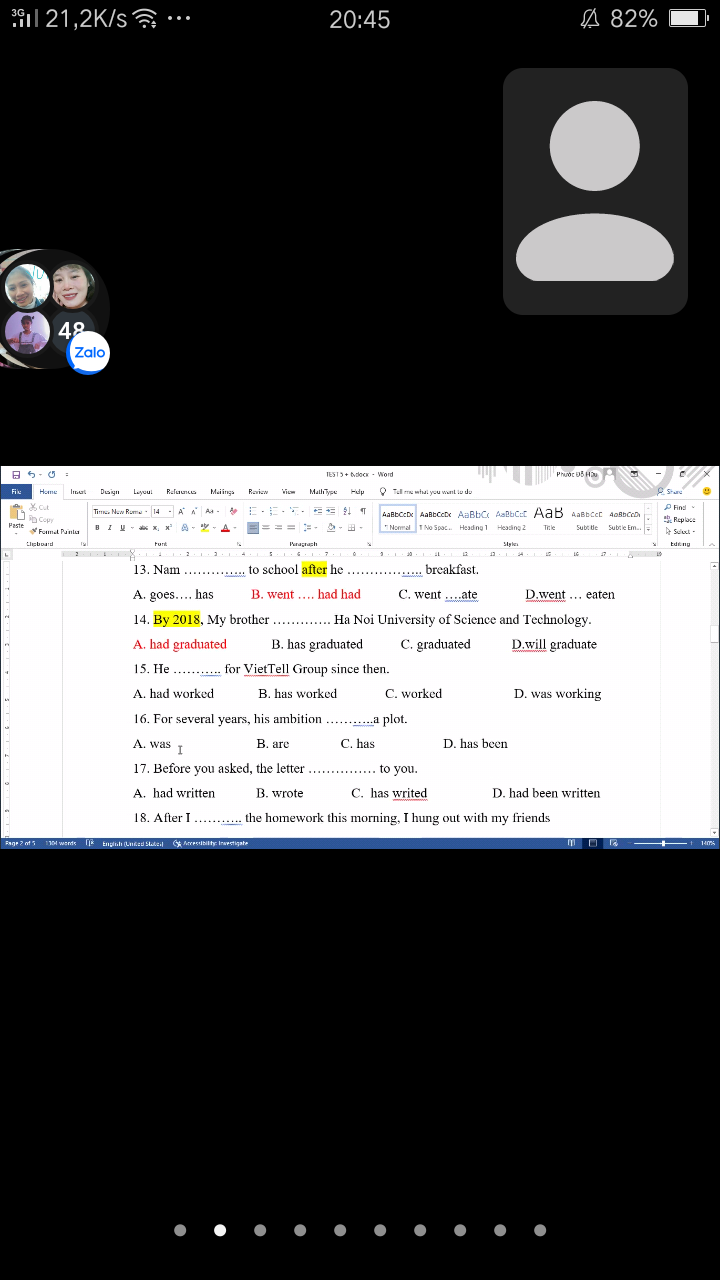Toggle Italic formatting
The height and width of the screenshot is (1280, 720).
110,527
